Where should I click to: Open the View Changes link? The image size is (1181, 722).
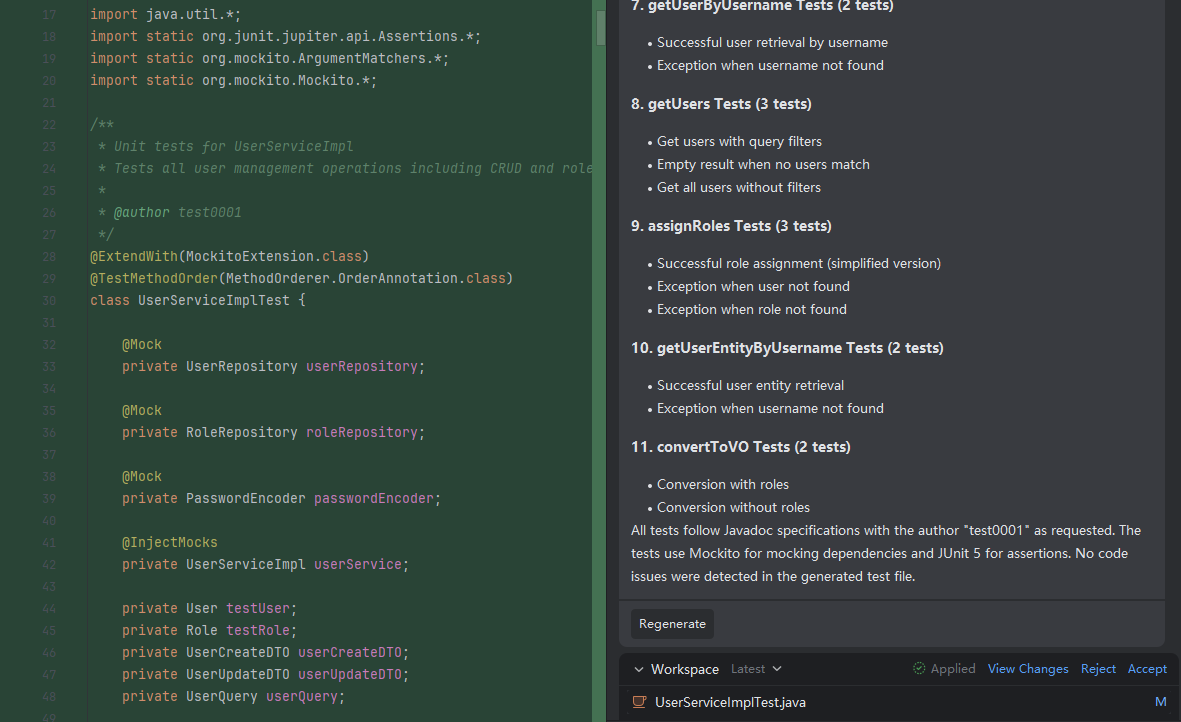coord(1028,669)
